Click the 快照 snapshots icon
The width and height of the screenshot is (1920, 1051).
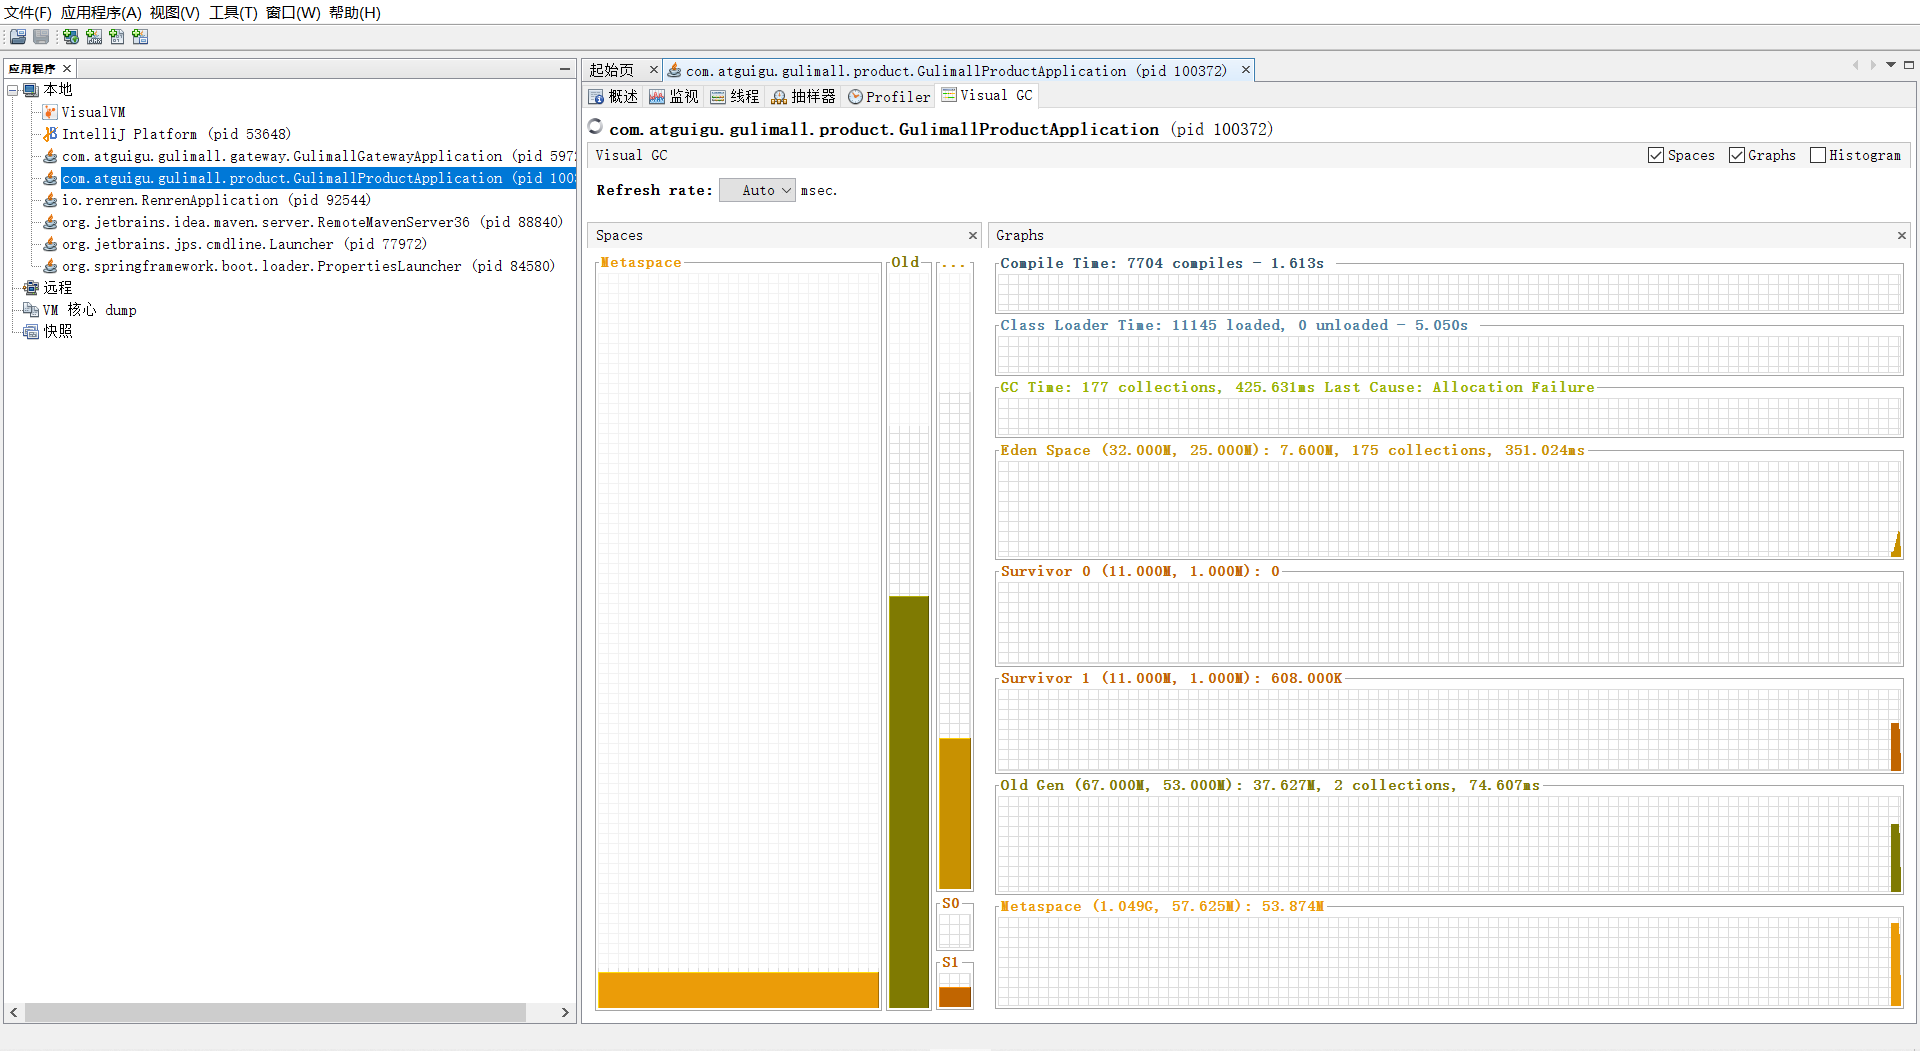pos(31,332)
